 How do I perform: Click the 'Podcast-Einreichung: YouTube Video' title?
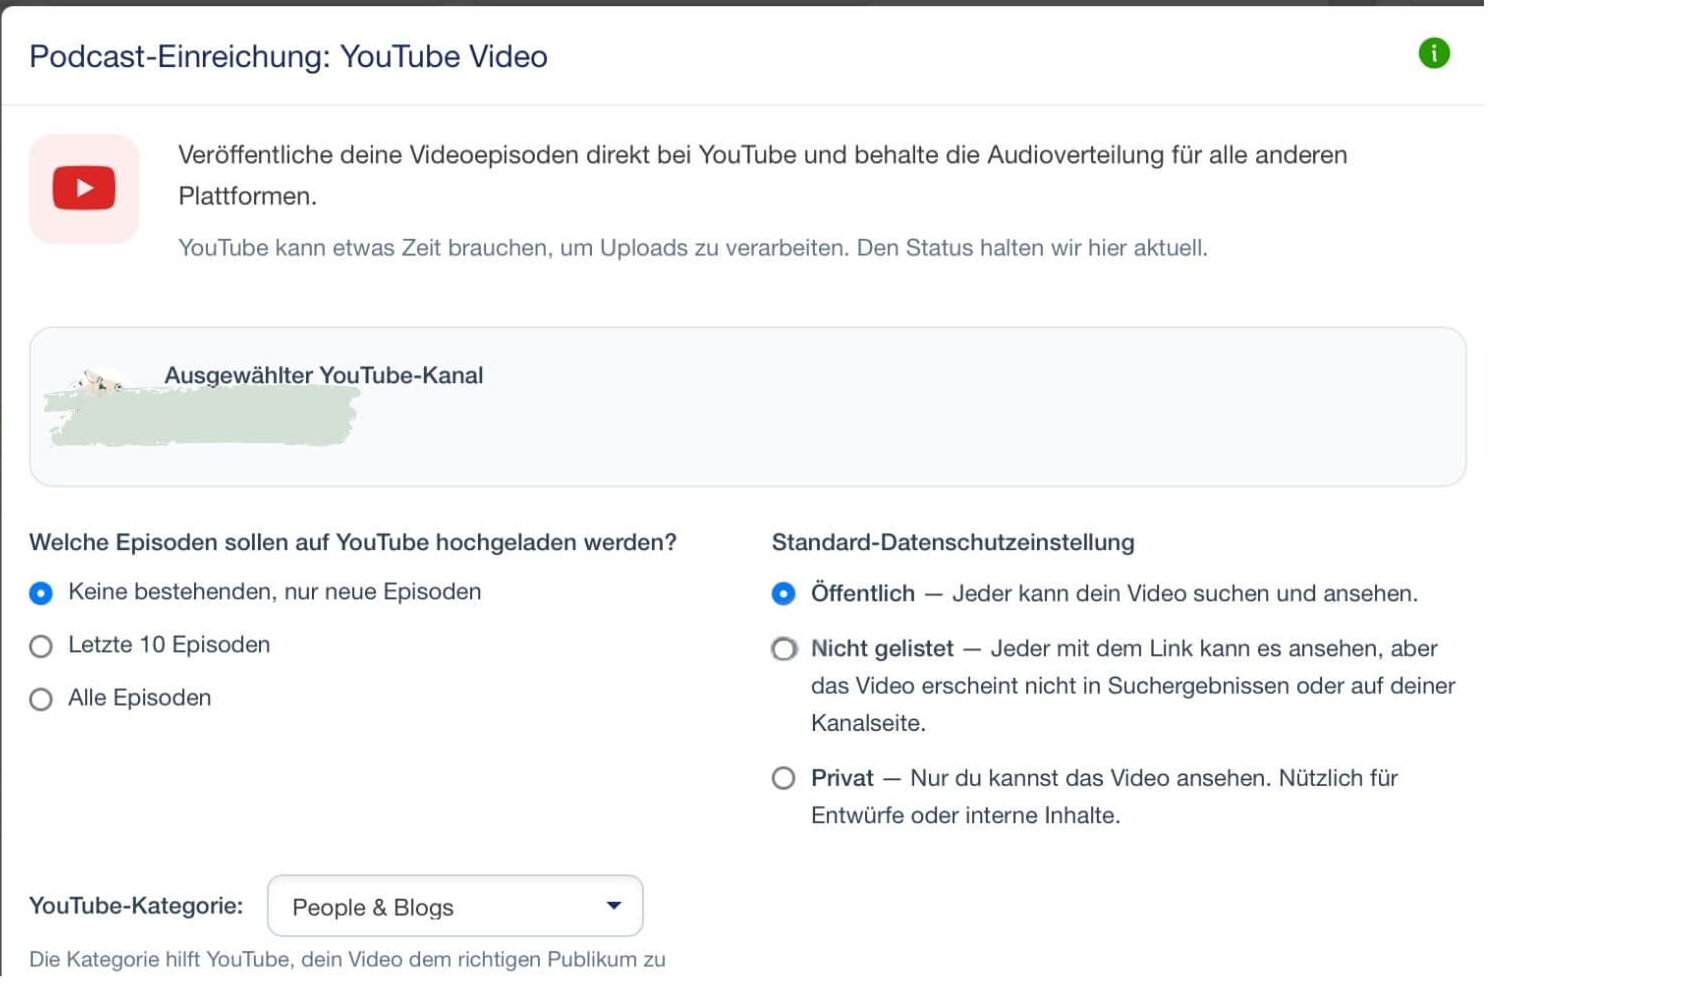[x=288, y=56]
